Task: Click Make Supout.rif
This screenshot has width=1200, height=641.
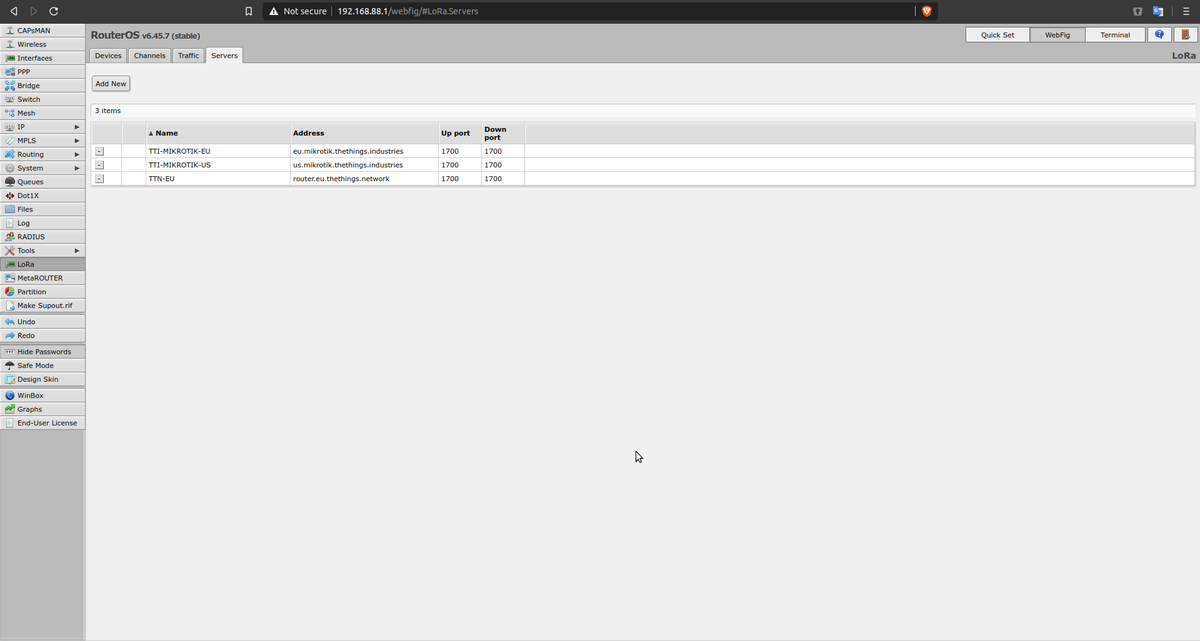Action: click(x=42, y=306)
